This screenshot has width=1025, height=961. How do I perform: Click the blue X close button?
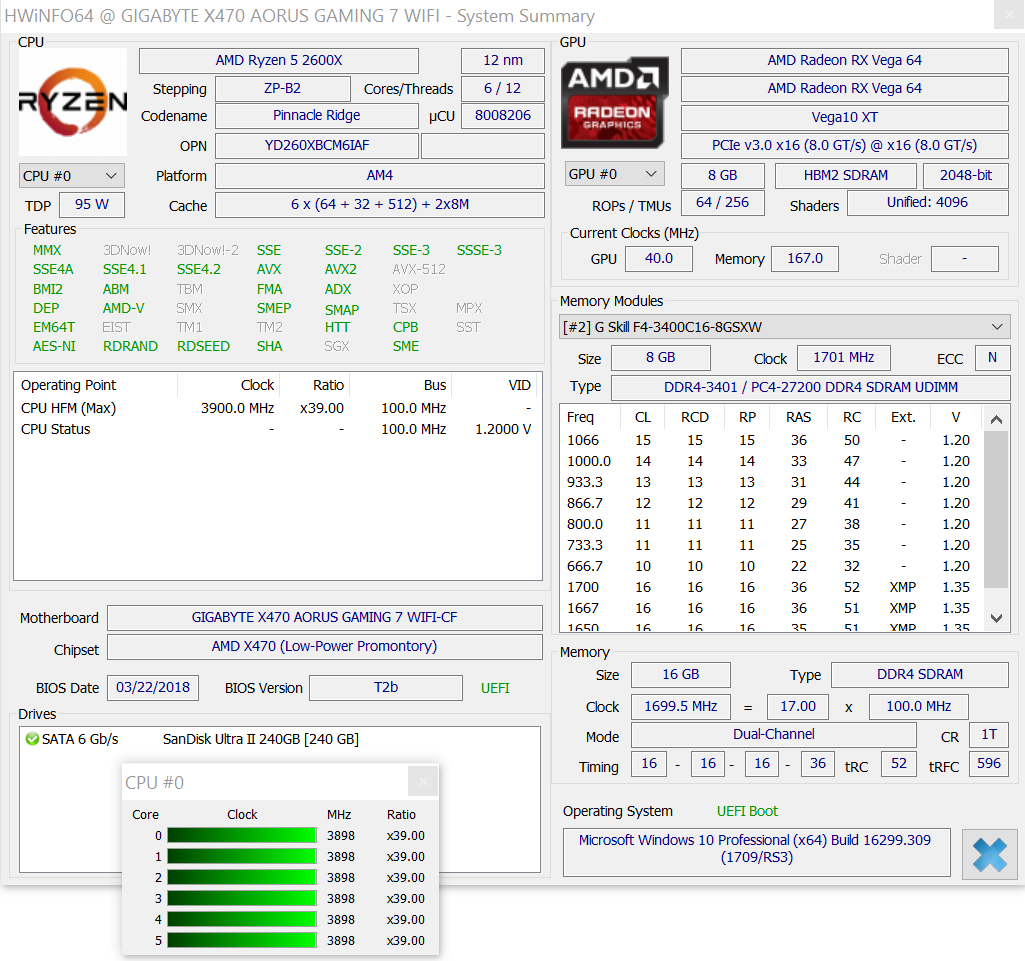click(989, 854)
